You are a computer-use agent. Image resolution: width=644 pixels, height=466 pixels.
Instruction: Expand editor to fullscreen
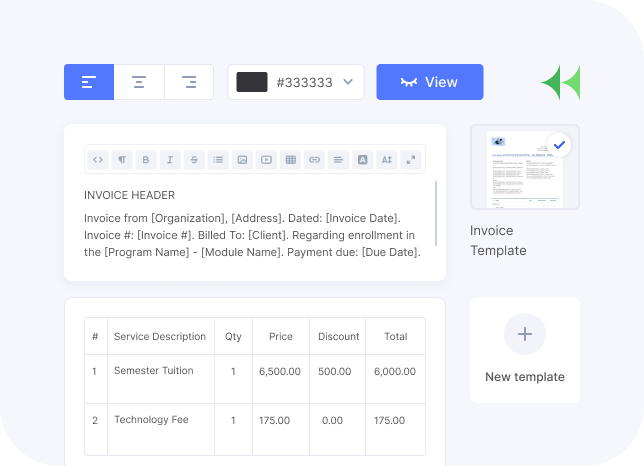411,160
